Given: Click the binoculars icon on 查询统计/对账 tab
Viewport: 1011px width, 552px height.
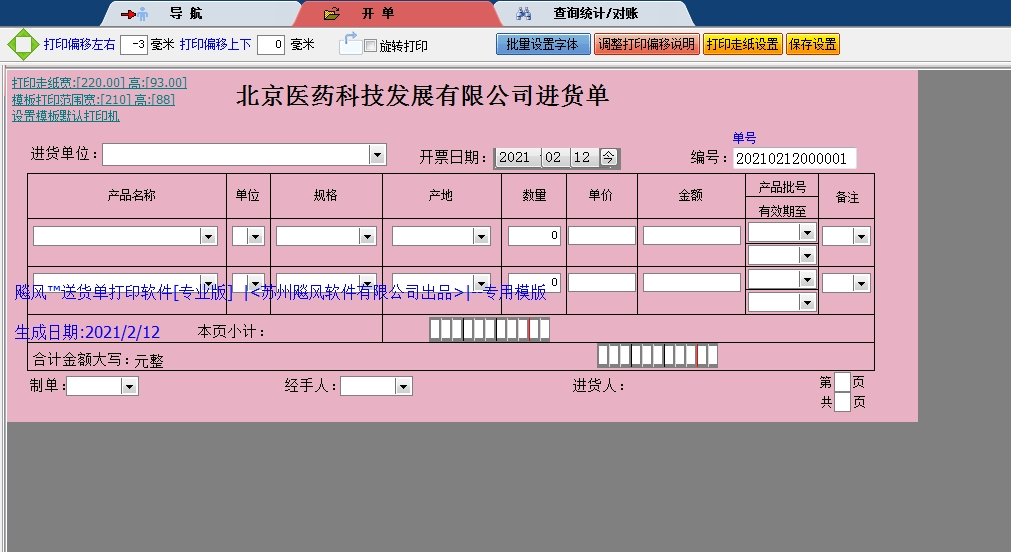Looking at the screenshot, I should point(524,14).
